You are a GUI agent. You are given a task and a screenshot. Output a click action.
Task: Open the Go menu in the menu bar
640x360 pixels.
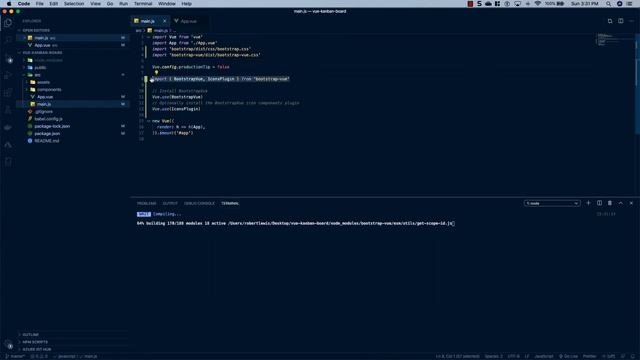pos(110,4)
